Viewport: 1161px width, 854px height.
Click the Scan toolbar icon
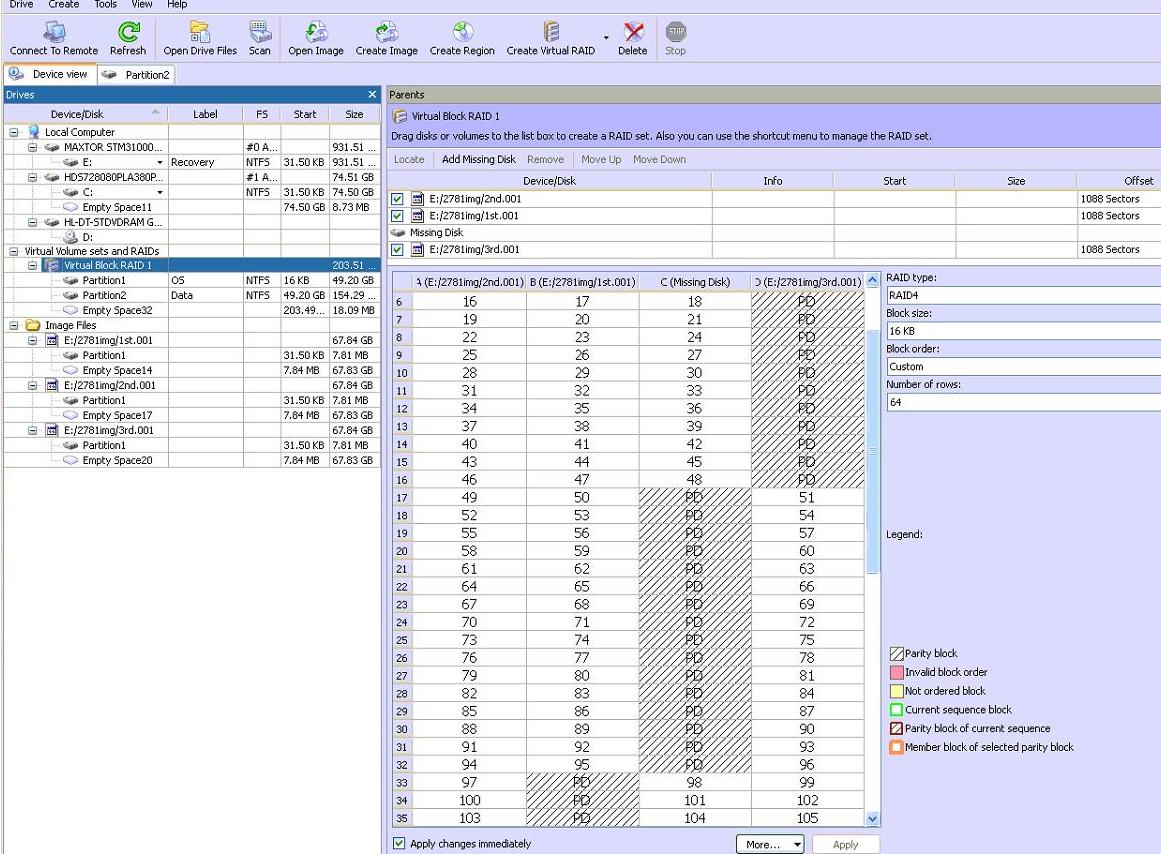(260, 34)
